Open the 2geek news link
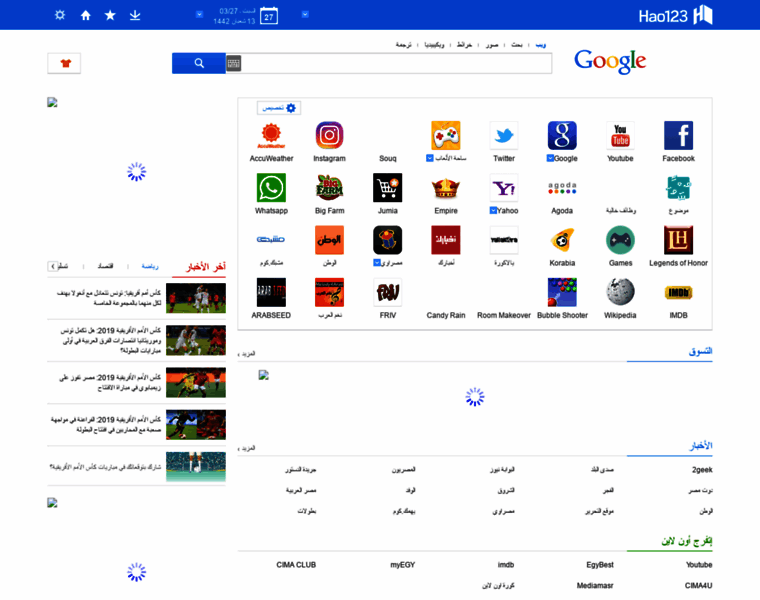Screen dimensions: 760x600 click(702, 470)
